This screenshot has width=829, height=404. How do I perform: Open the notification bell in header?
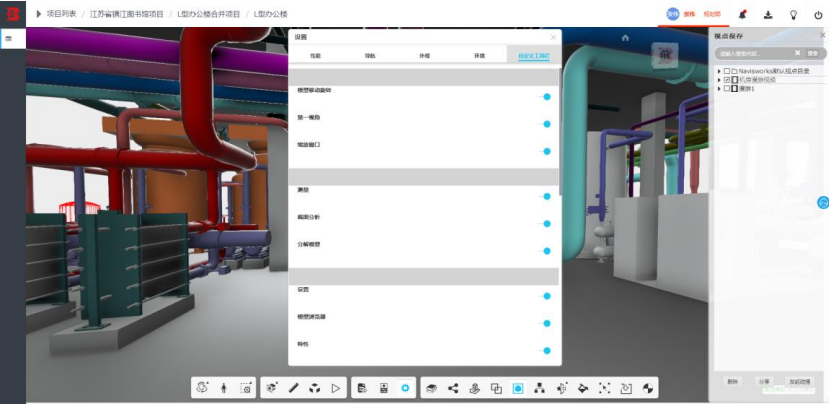click(x=743, y=14)
